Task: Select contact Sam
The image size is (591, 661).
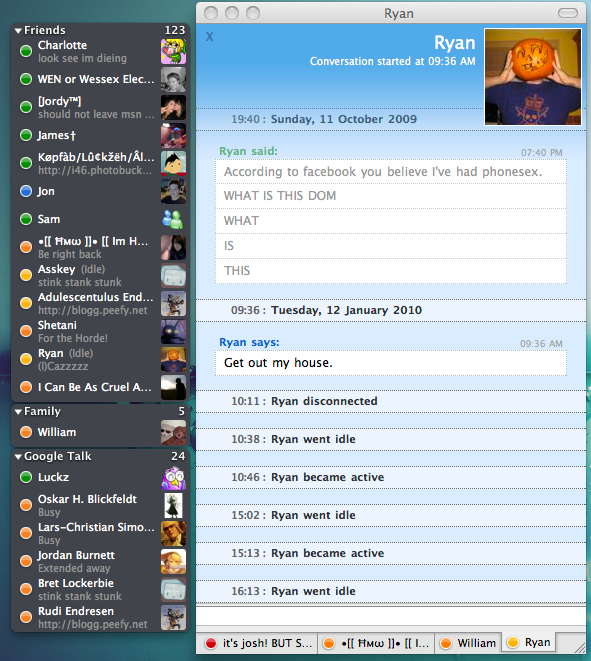Action: coord(100,219)
